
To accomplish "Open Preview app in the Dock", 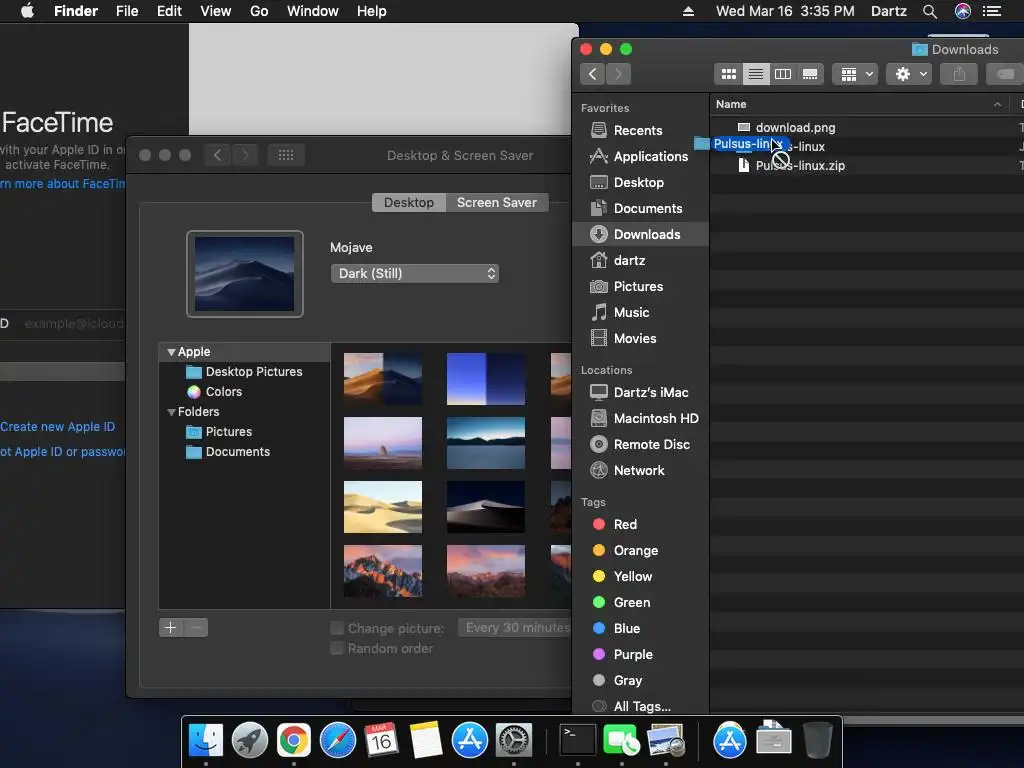I will pos(665,740).
